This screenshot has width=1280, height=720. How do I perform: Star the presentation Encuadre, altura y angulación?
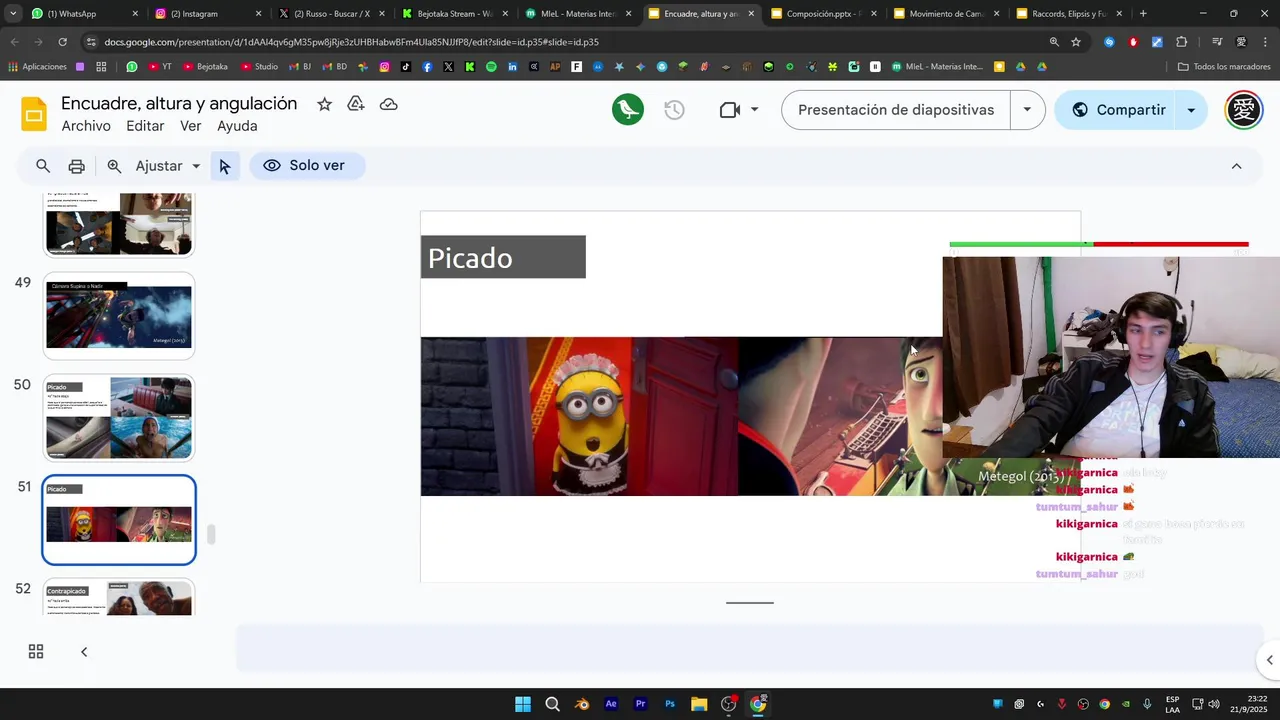[x=324, y=104]
